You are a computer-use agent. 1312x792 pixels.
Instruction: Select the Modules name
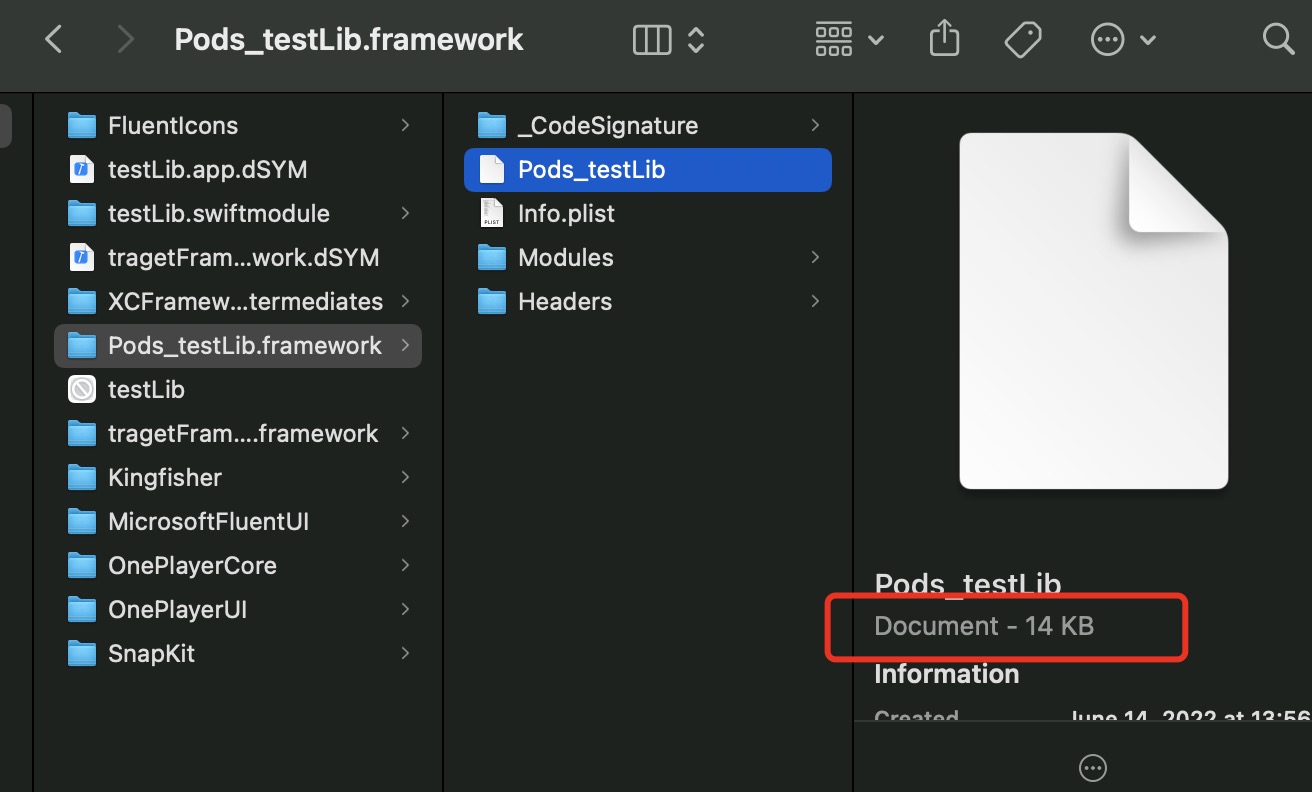click(x=566, y=258)
